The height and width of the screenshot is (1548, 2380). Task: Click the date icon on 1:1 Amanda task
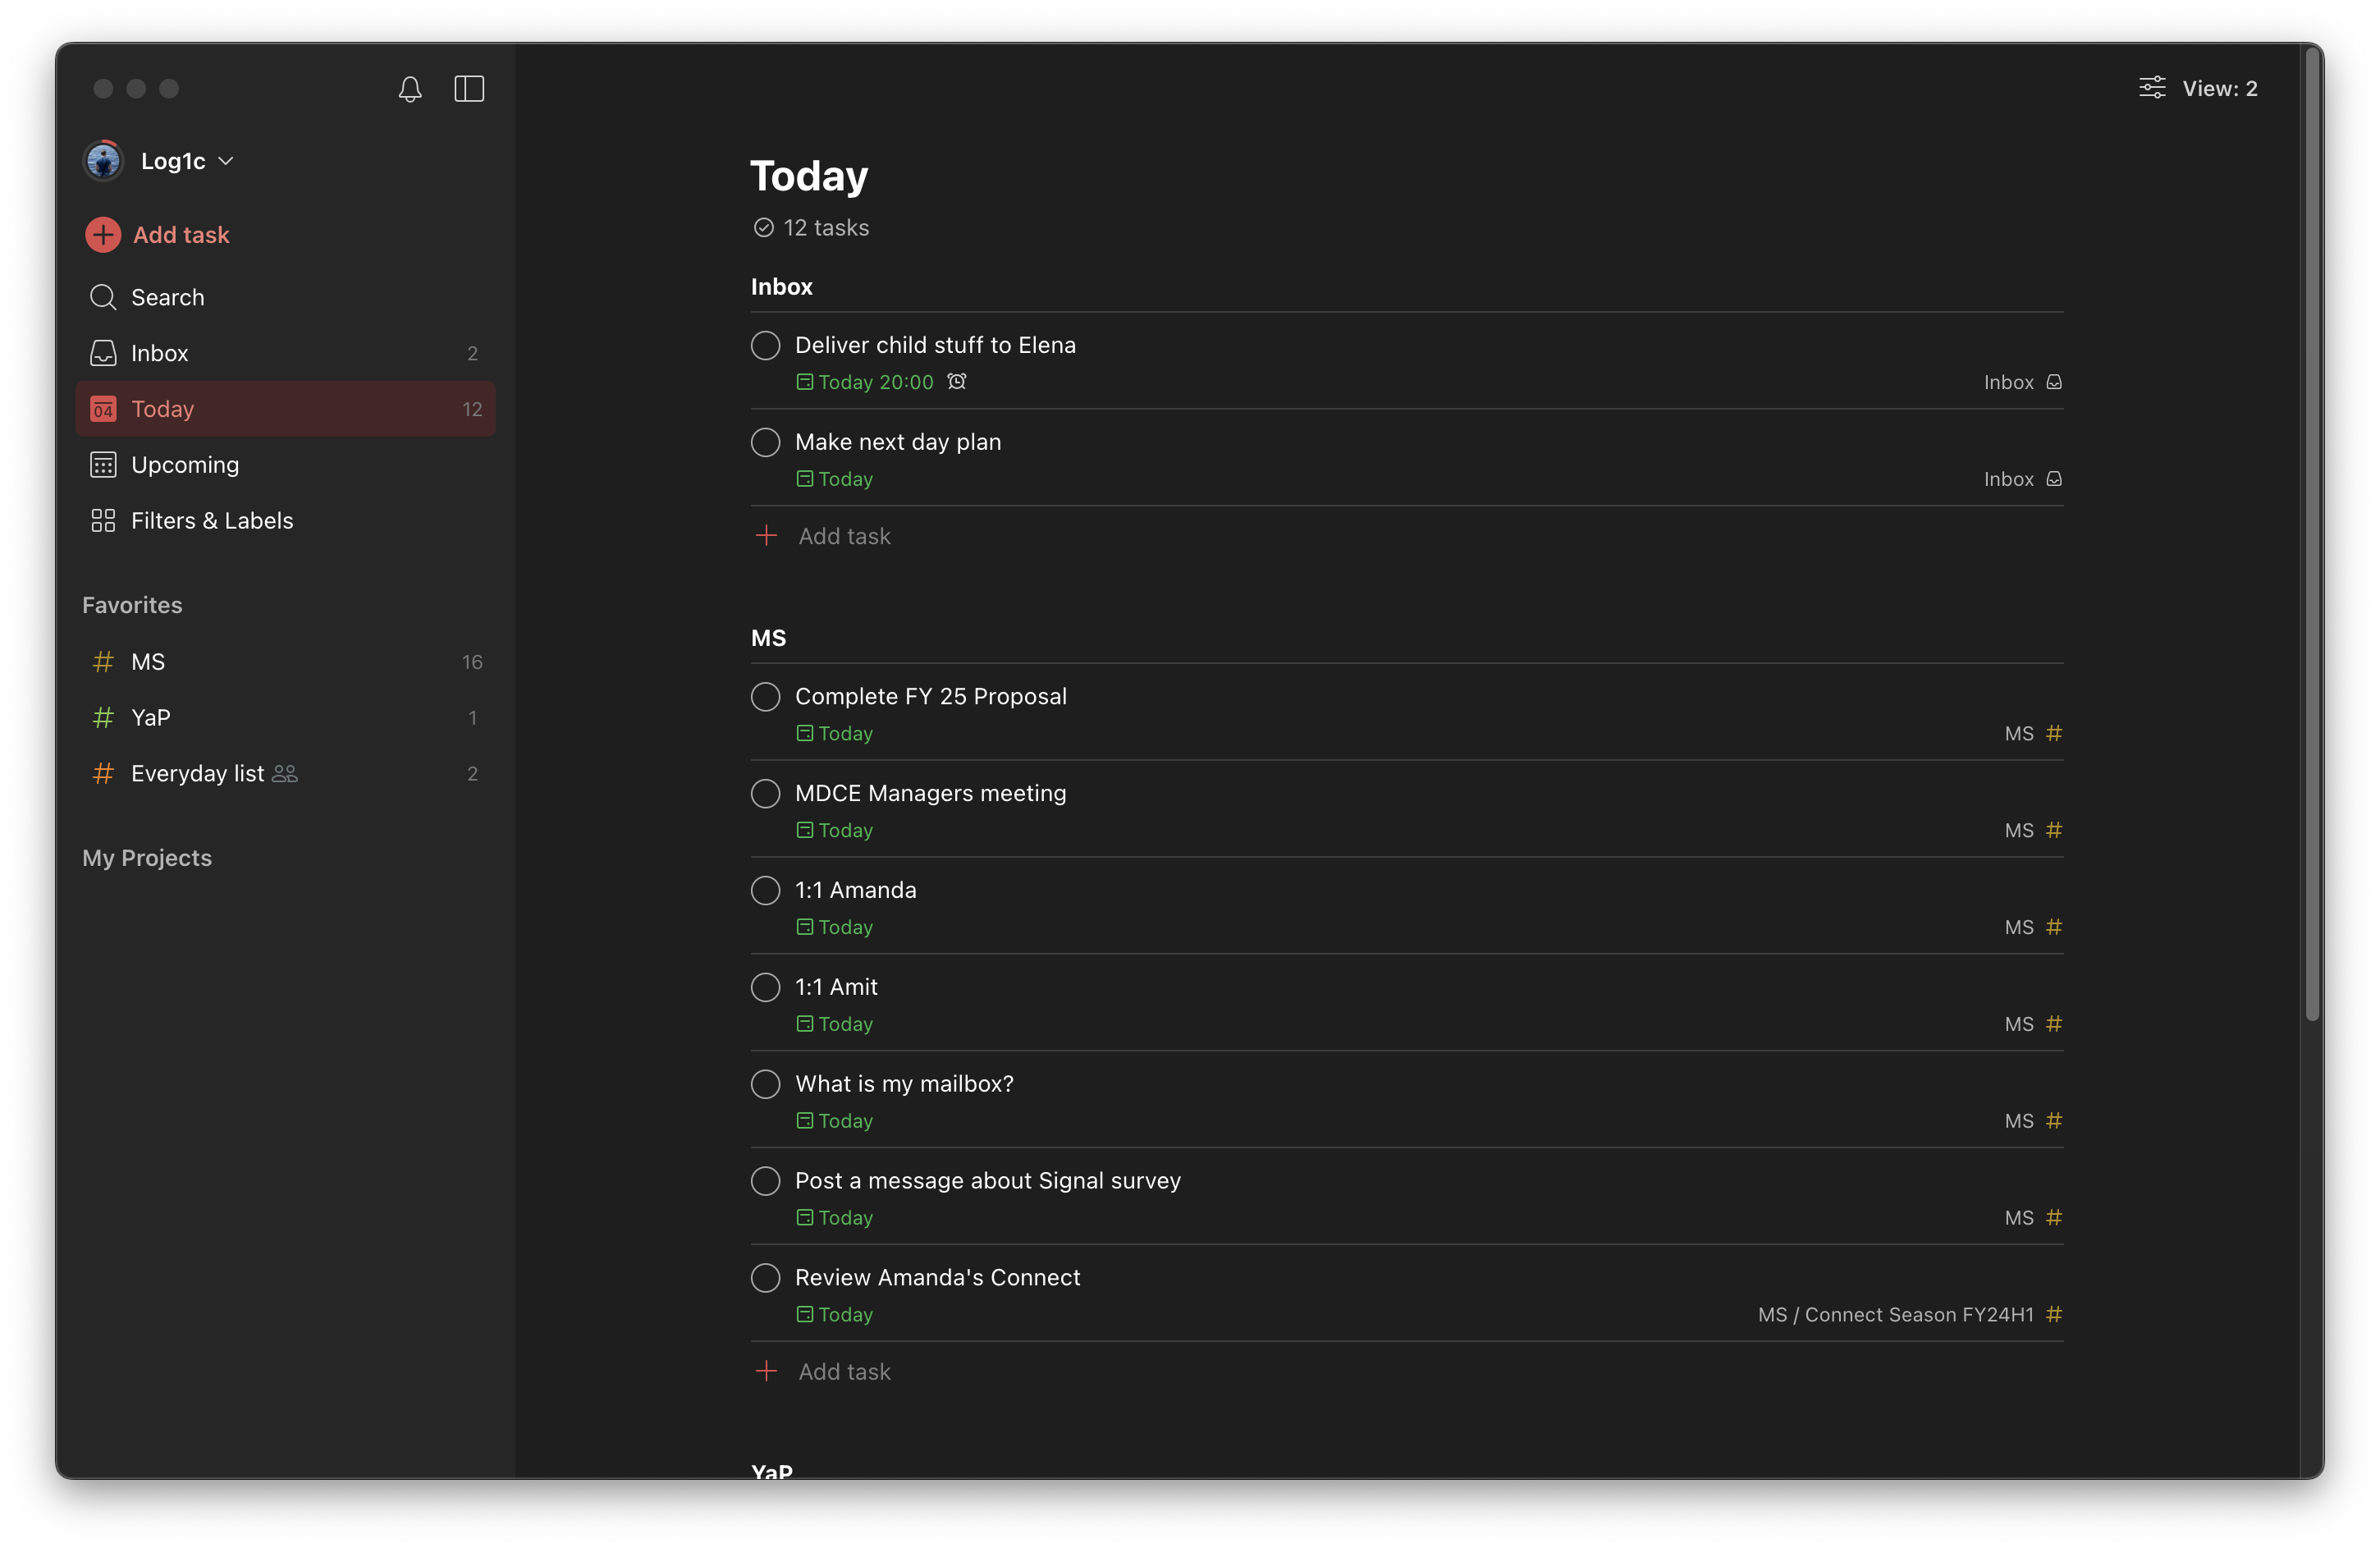[804, 927]
